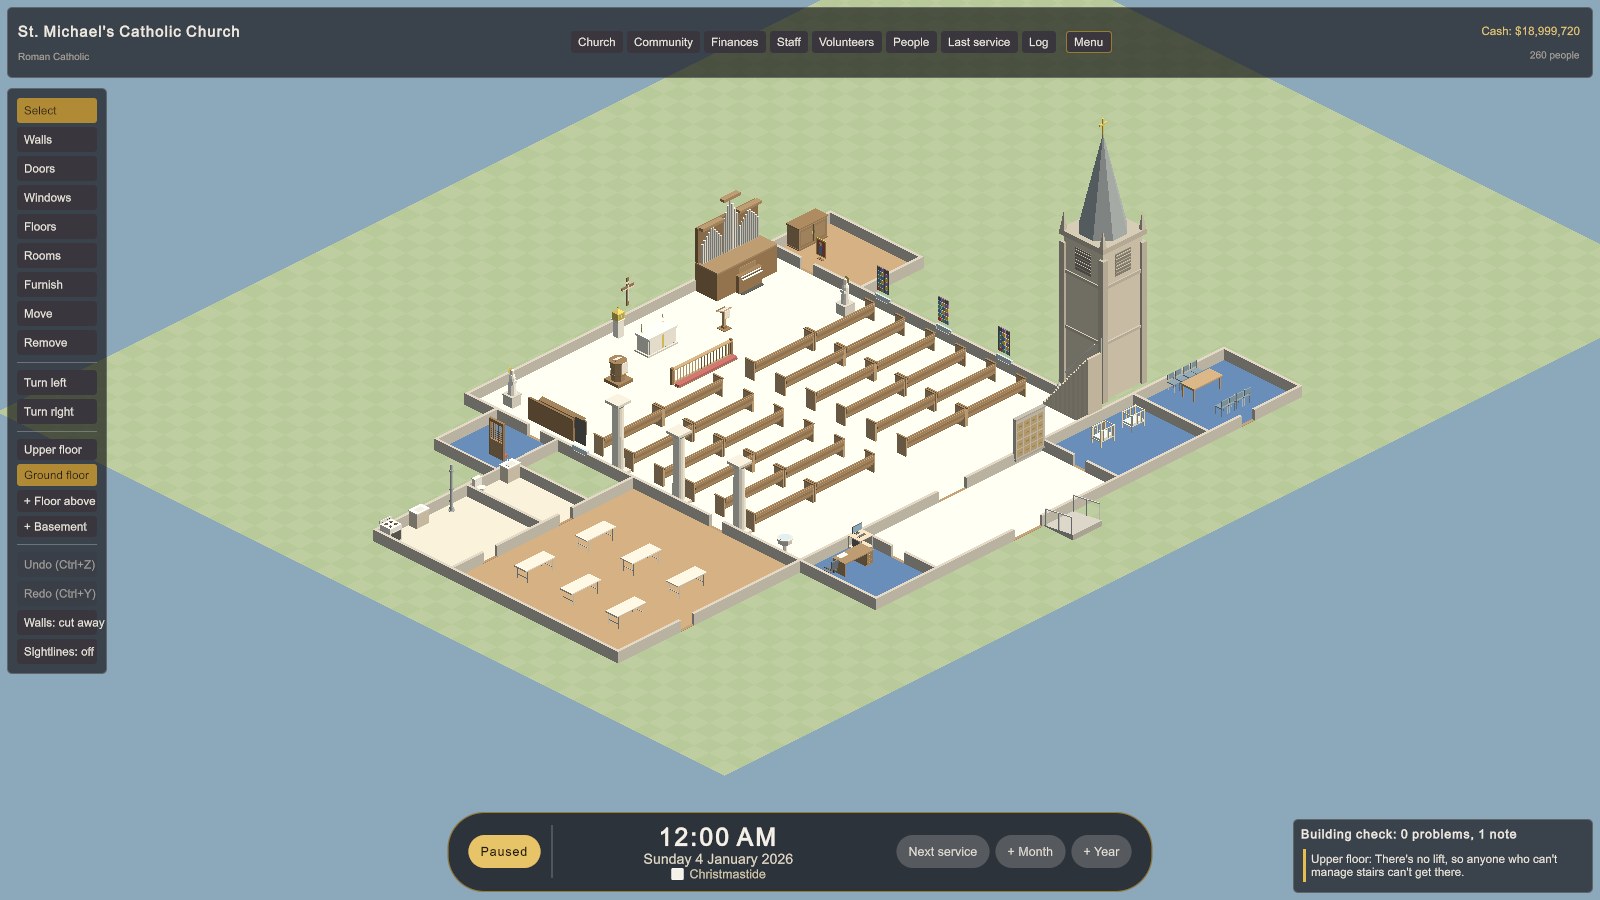Screen dimensions: 1600x900
Task: Click the Cash: $18,999,720 readout
Action: pyautogui.click(x=1530, y=31)
